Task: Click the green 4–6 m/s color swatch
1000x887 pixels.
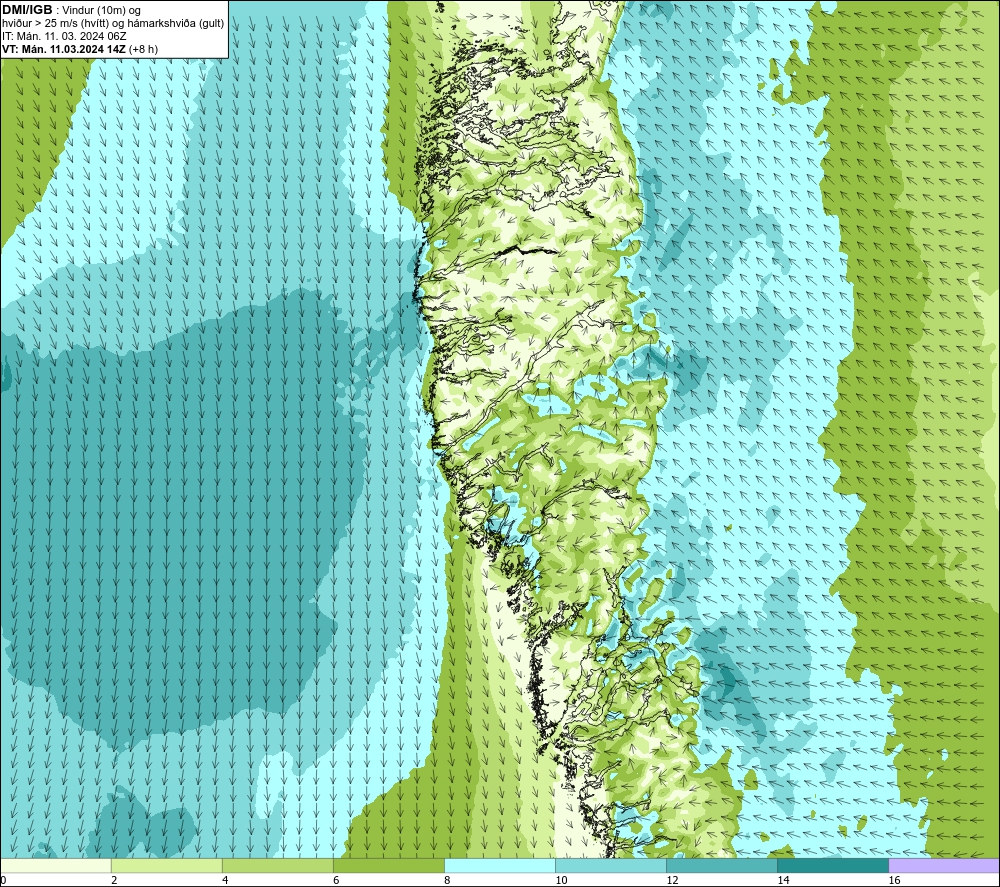Action: pyautogui.click(x=277, y=865)
